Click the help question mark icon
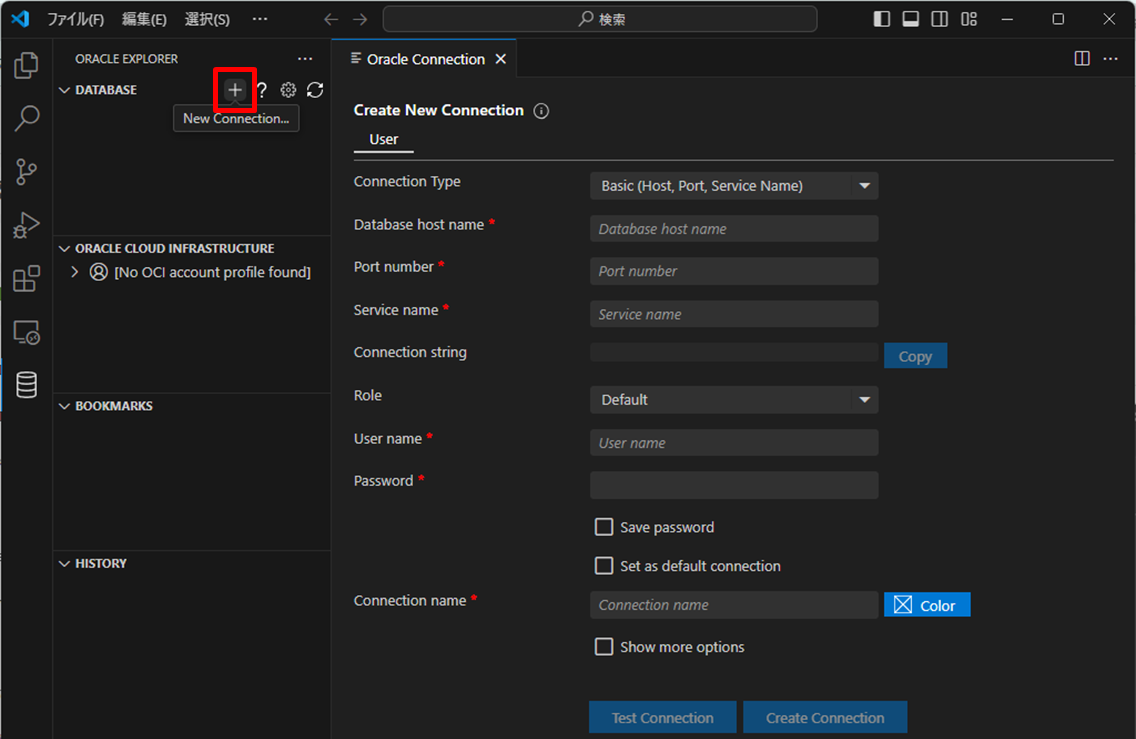 pos(261,90)
